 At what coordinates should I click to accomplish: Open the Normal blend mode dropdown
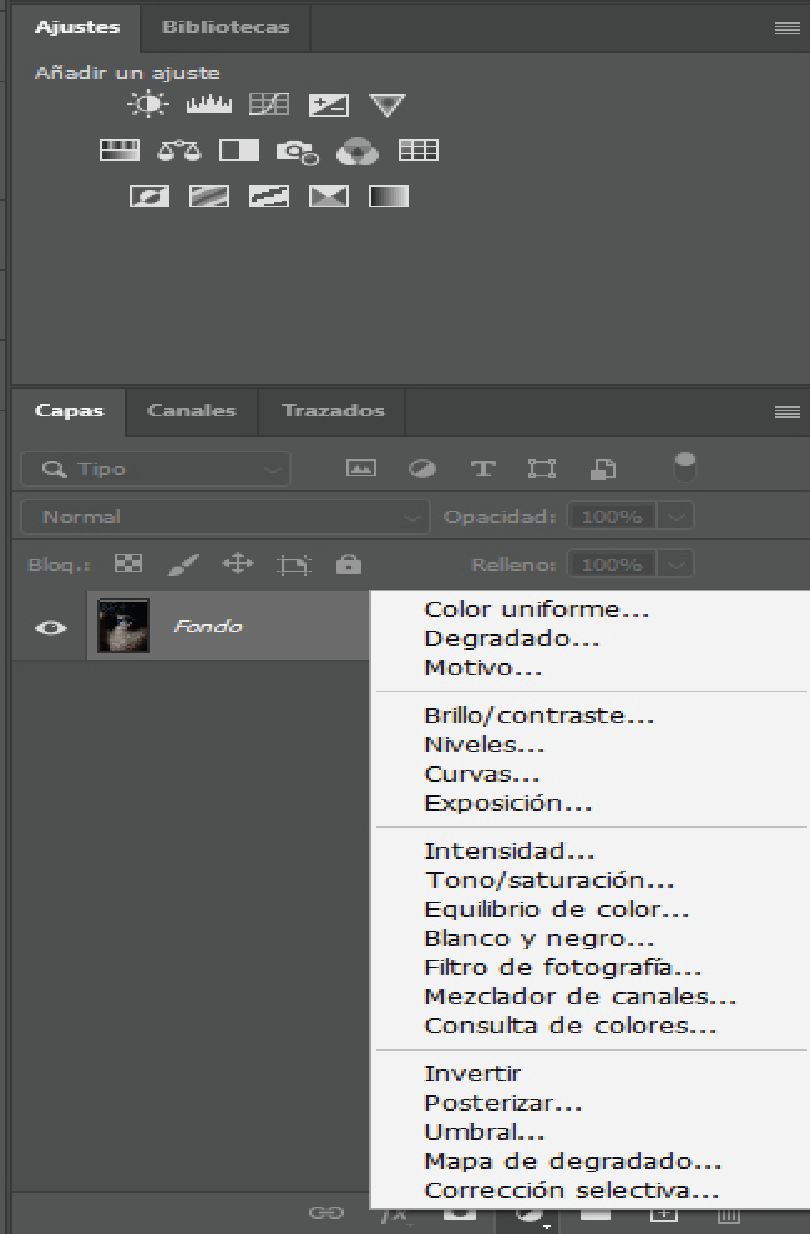click(225, 517)
